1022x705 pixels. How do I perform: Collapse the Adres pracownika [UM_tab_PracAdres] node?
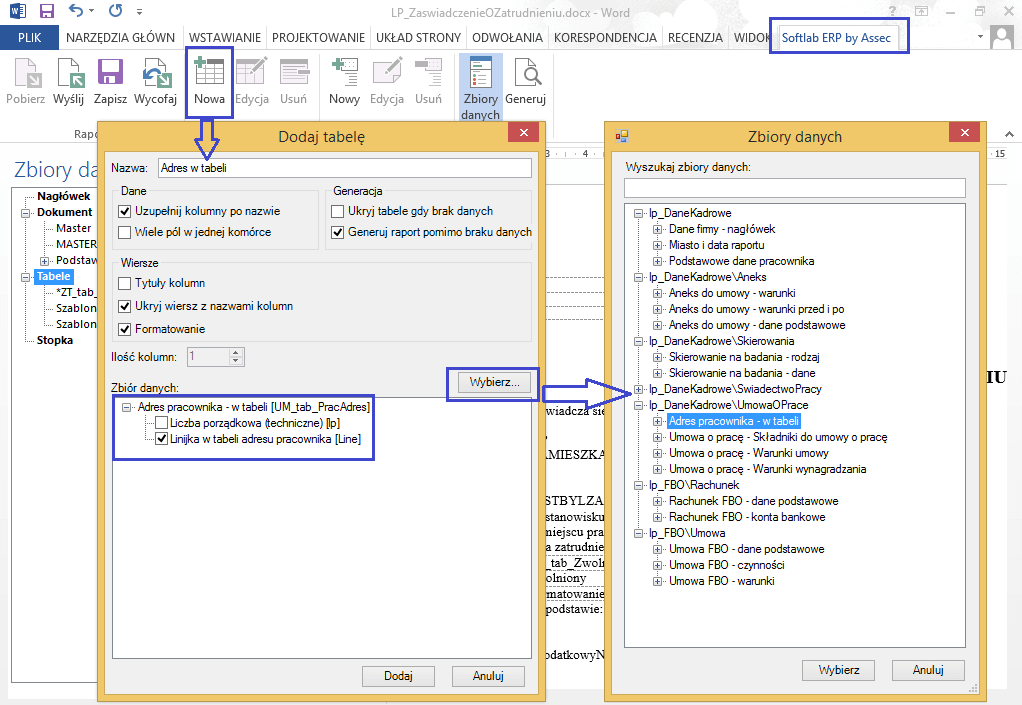126,407
